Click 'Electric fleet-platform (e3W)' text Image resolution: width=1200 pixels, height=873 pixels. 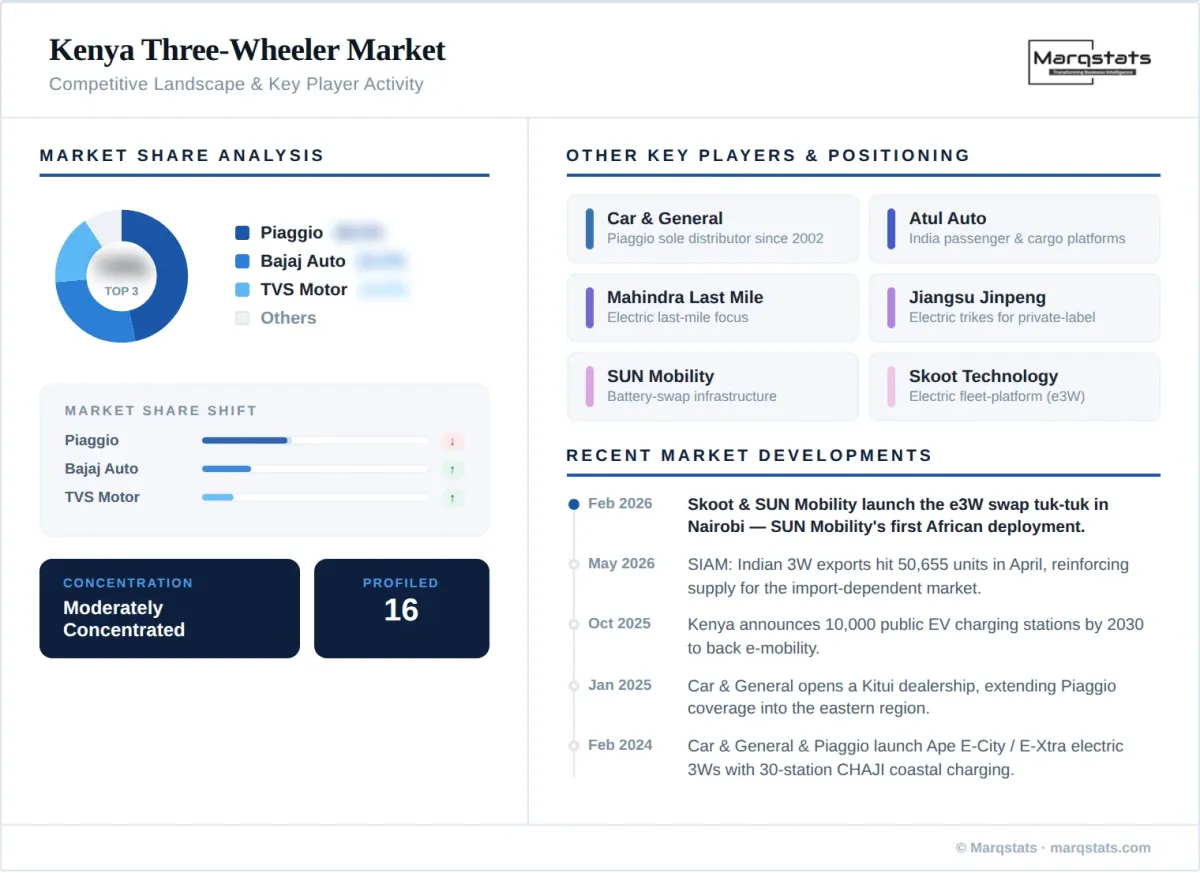coord(997,396)
